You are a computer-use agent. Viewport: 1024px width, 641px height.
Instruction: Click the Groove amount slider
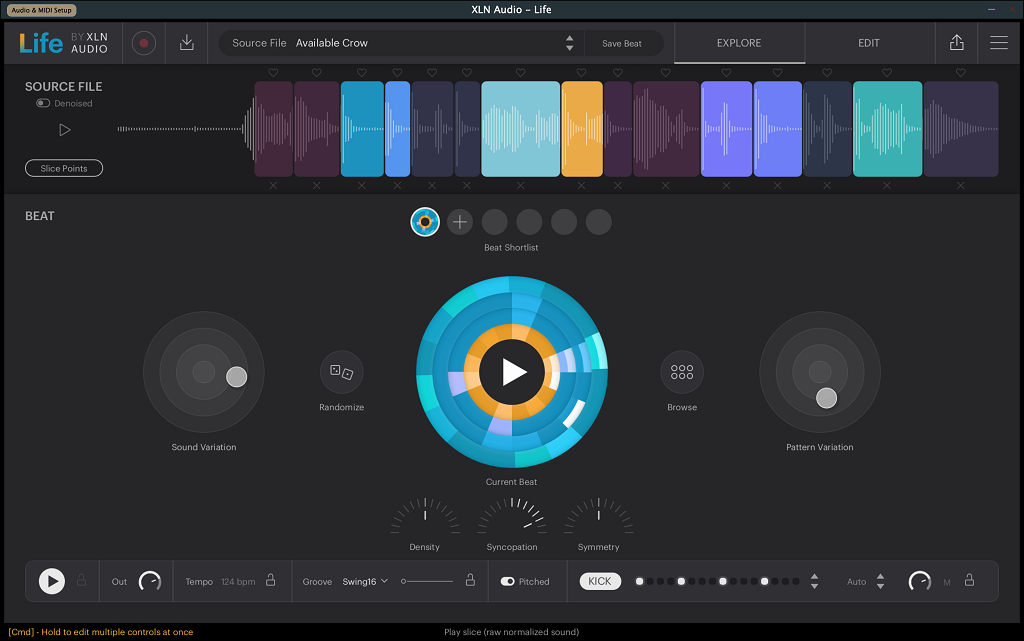428,581
